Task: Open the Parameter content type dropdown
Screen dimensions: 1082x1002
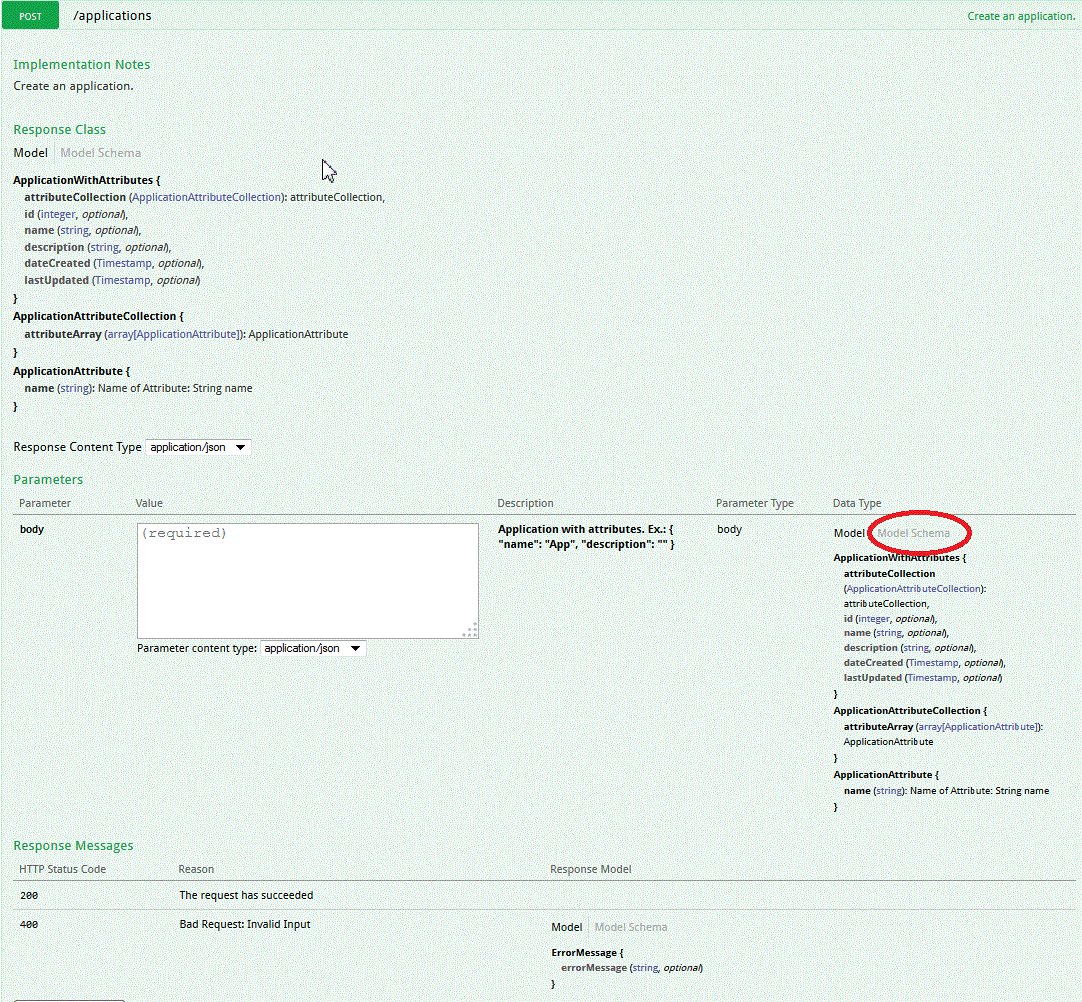Action: click(311, 648)
